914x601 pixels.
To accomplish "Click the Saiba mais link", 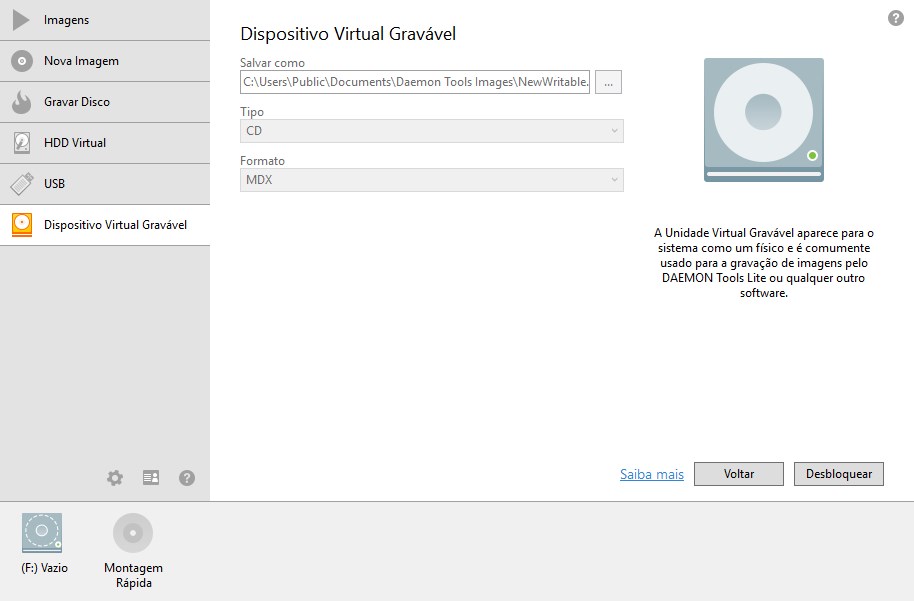I will [652, 475].
